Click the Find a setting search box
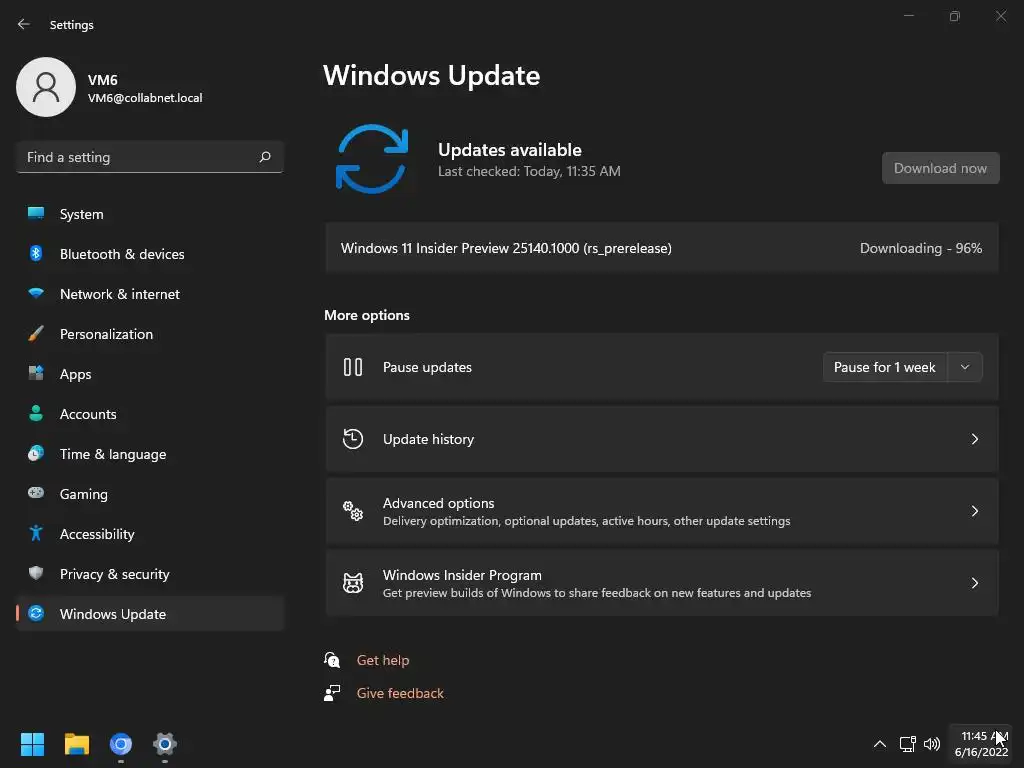This screenshot has width=1024, height=768. (x=138, y=157)
